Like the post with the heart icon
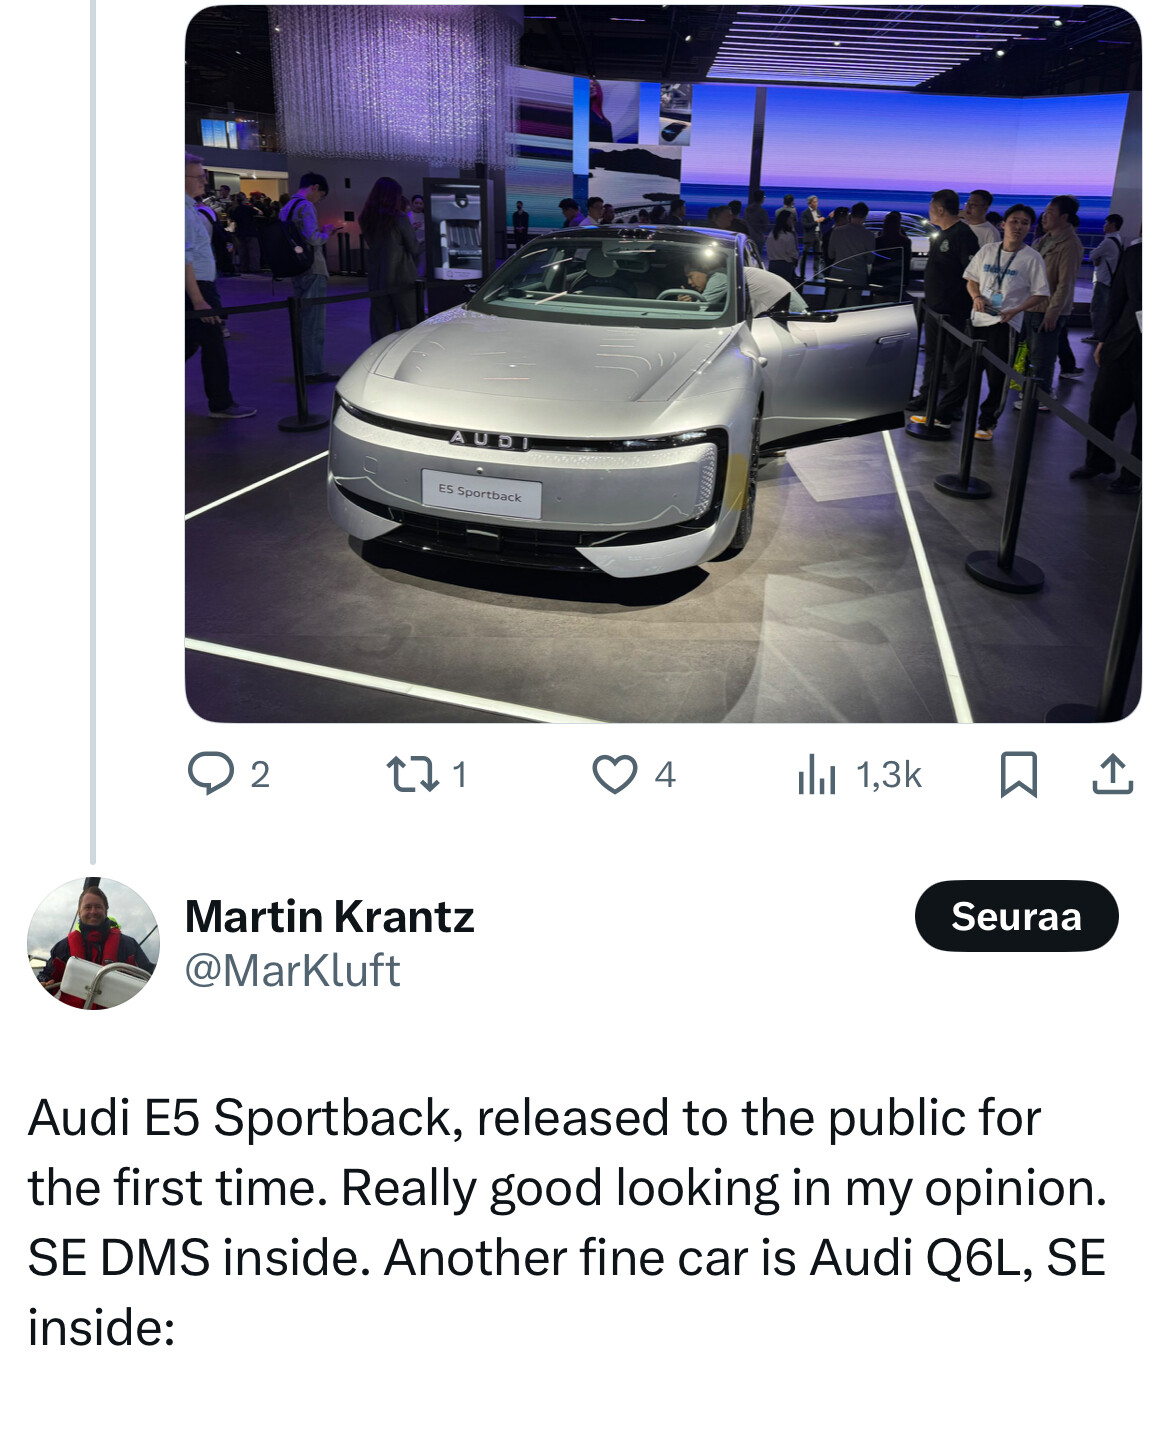 [x=614, y=774]
